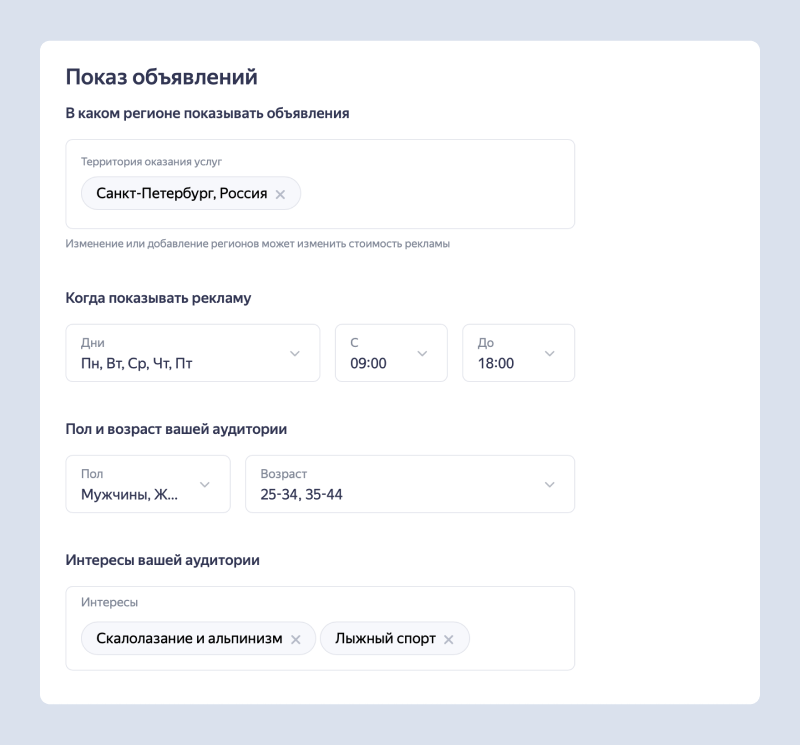Click the chevron arrow in the Дни field
Screen dimensions: 800x745
coord(295,353)
